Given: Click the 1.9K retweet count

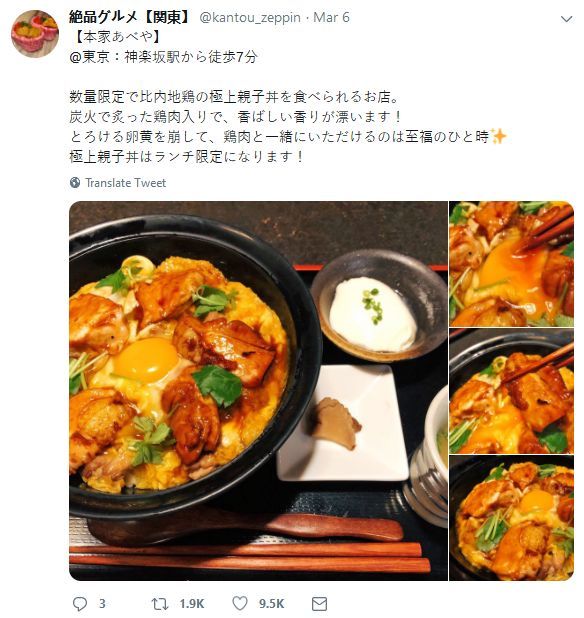Looking at the screenshot, I should tap(192, 603).
